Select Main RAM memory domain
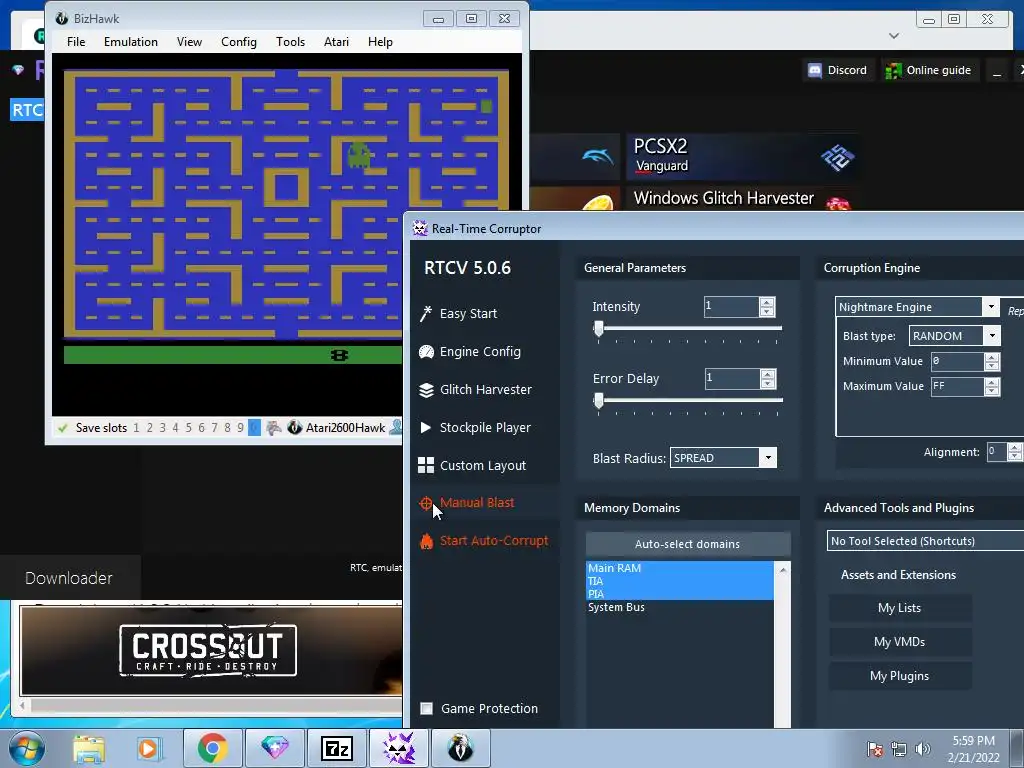Image resolution: width=1024 pixels, height=768 pixels. tap(680, 568)
